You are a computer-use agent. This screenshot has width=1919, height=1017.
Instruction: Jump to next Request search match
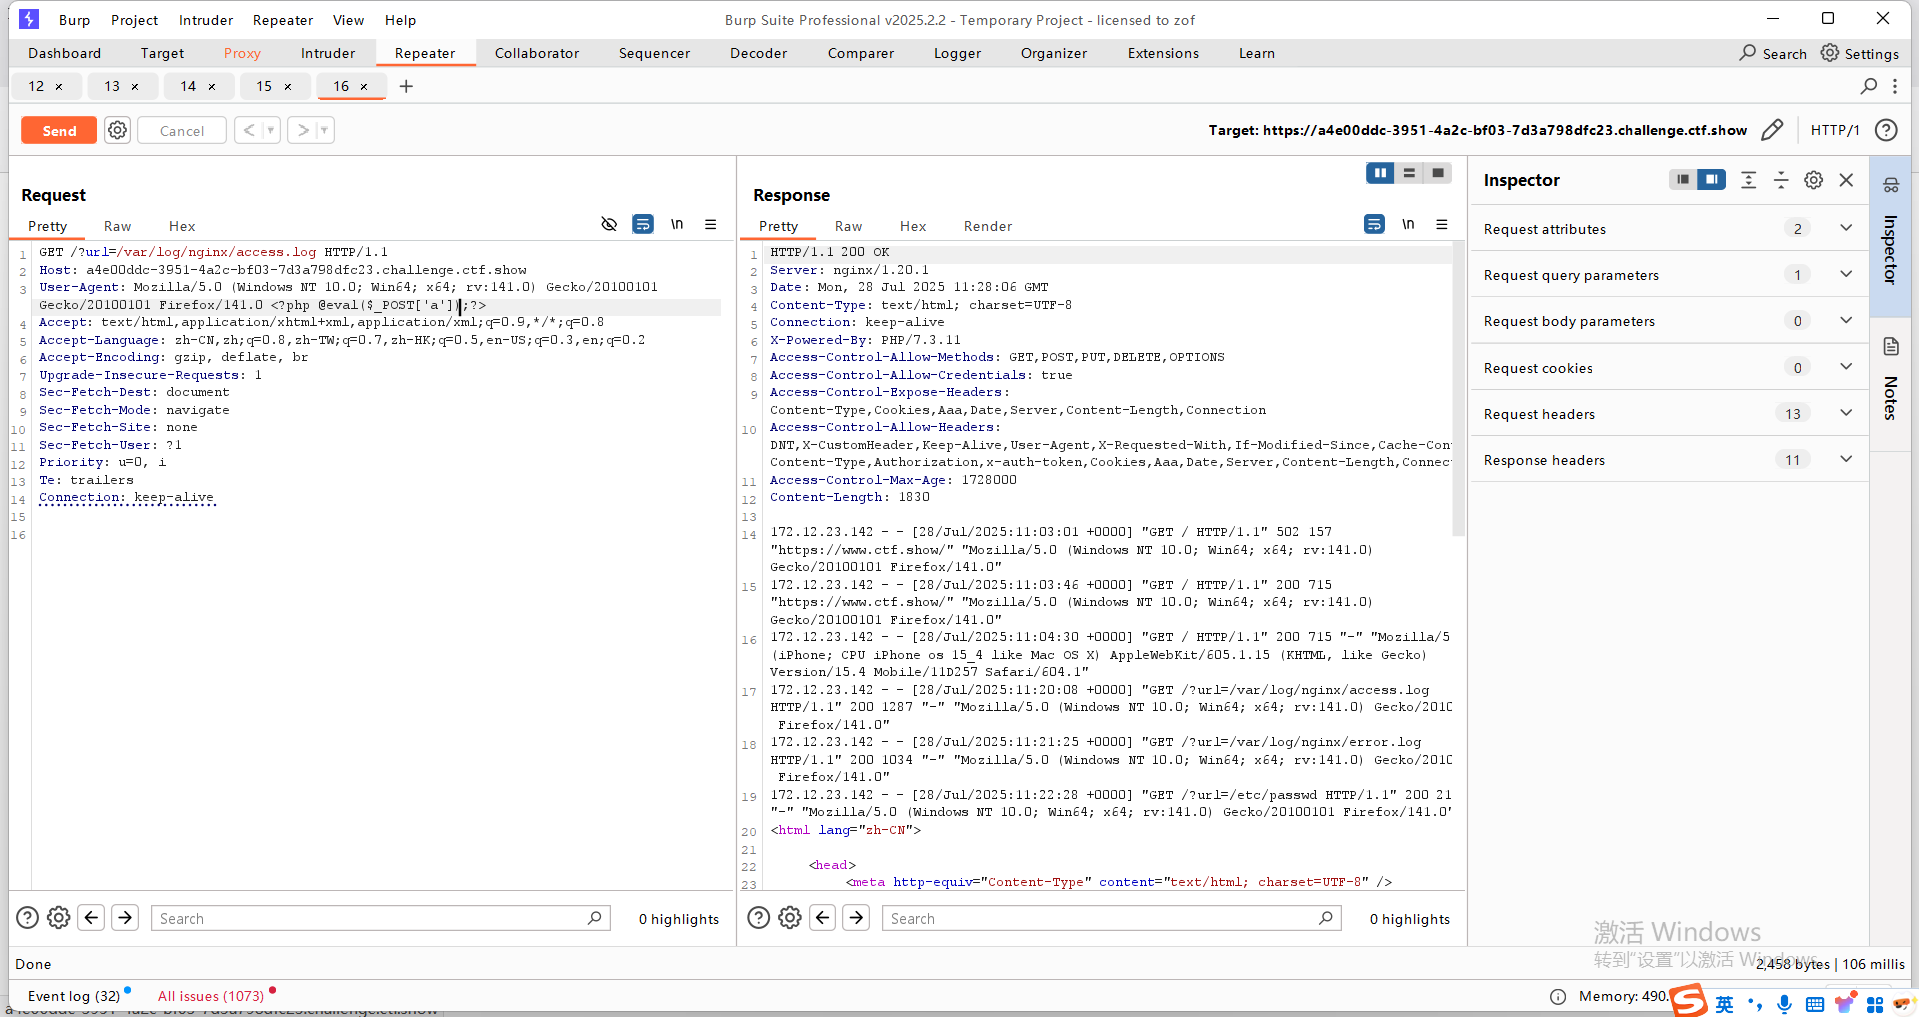[125, 917]
